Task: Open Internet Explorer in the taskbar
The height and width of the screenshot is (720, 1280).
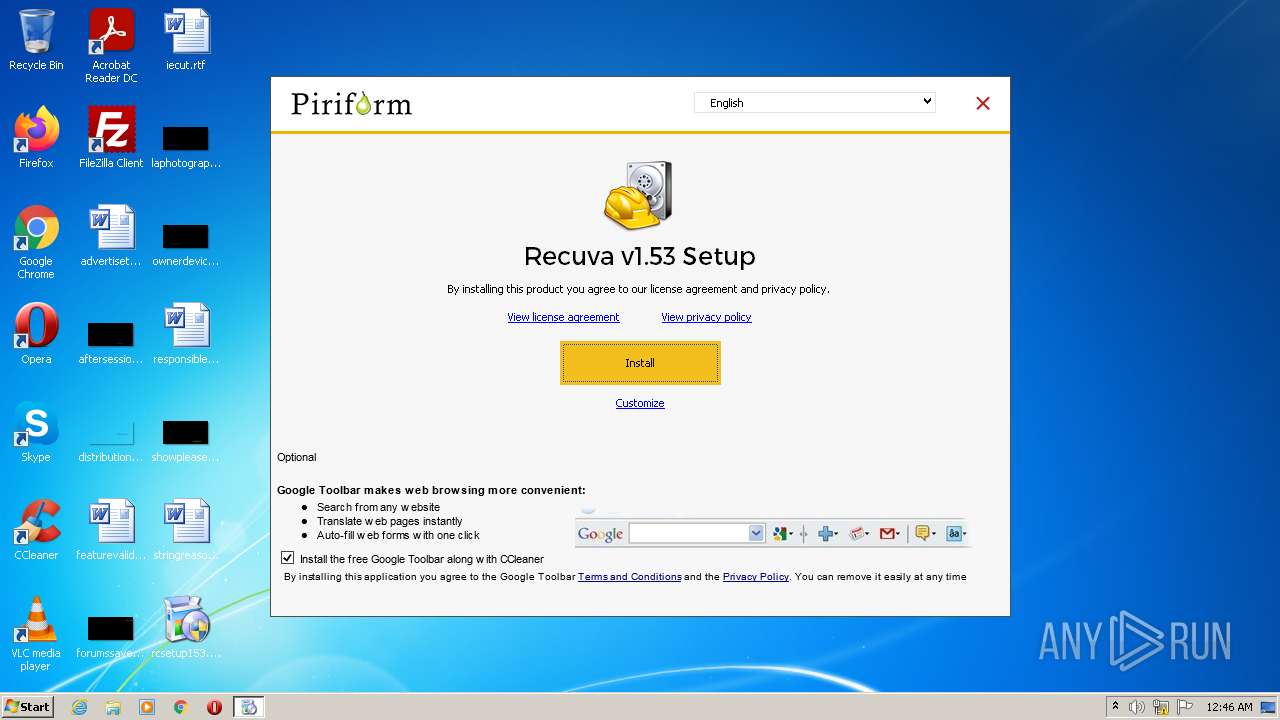Action: [x=79, y=707]
